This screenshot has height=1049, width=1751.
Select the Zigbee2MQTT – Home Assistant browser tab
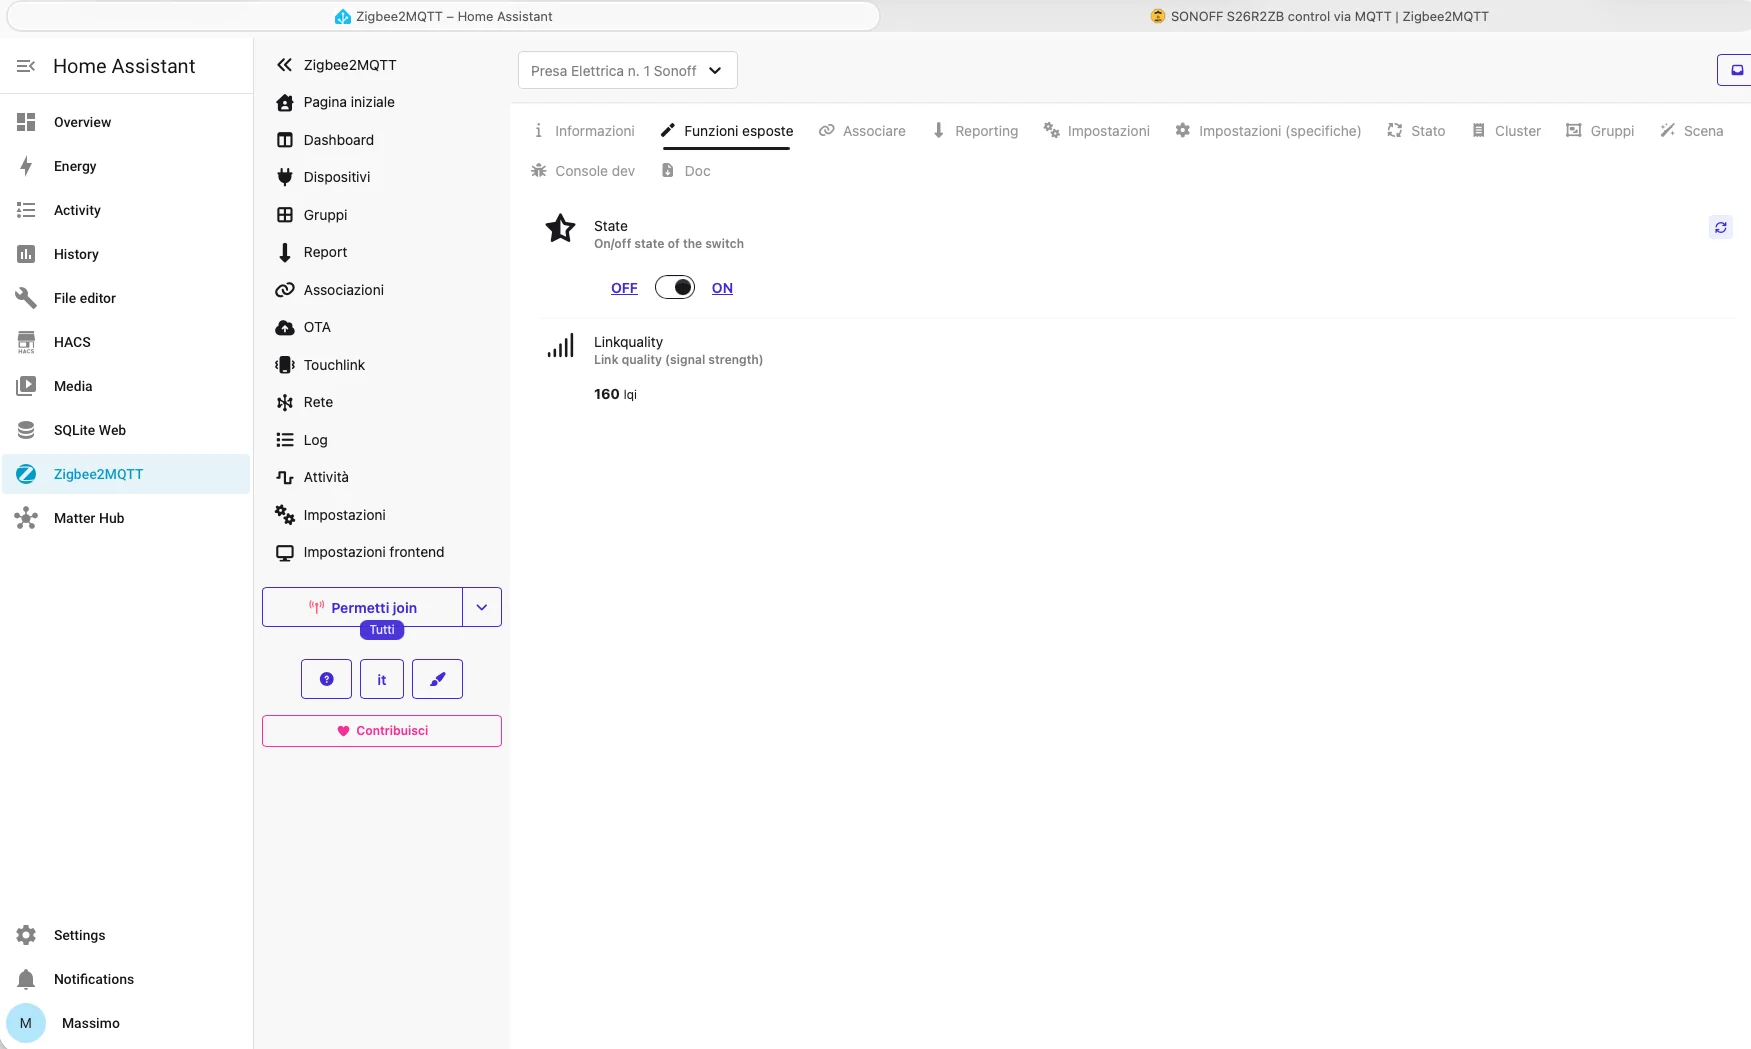pyautogui.click(x=443, y=16)
